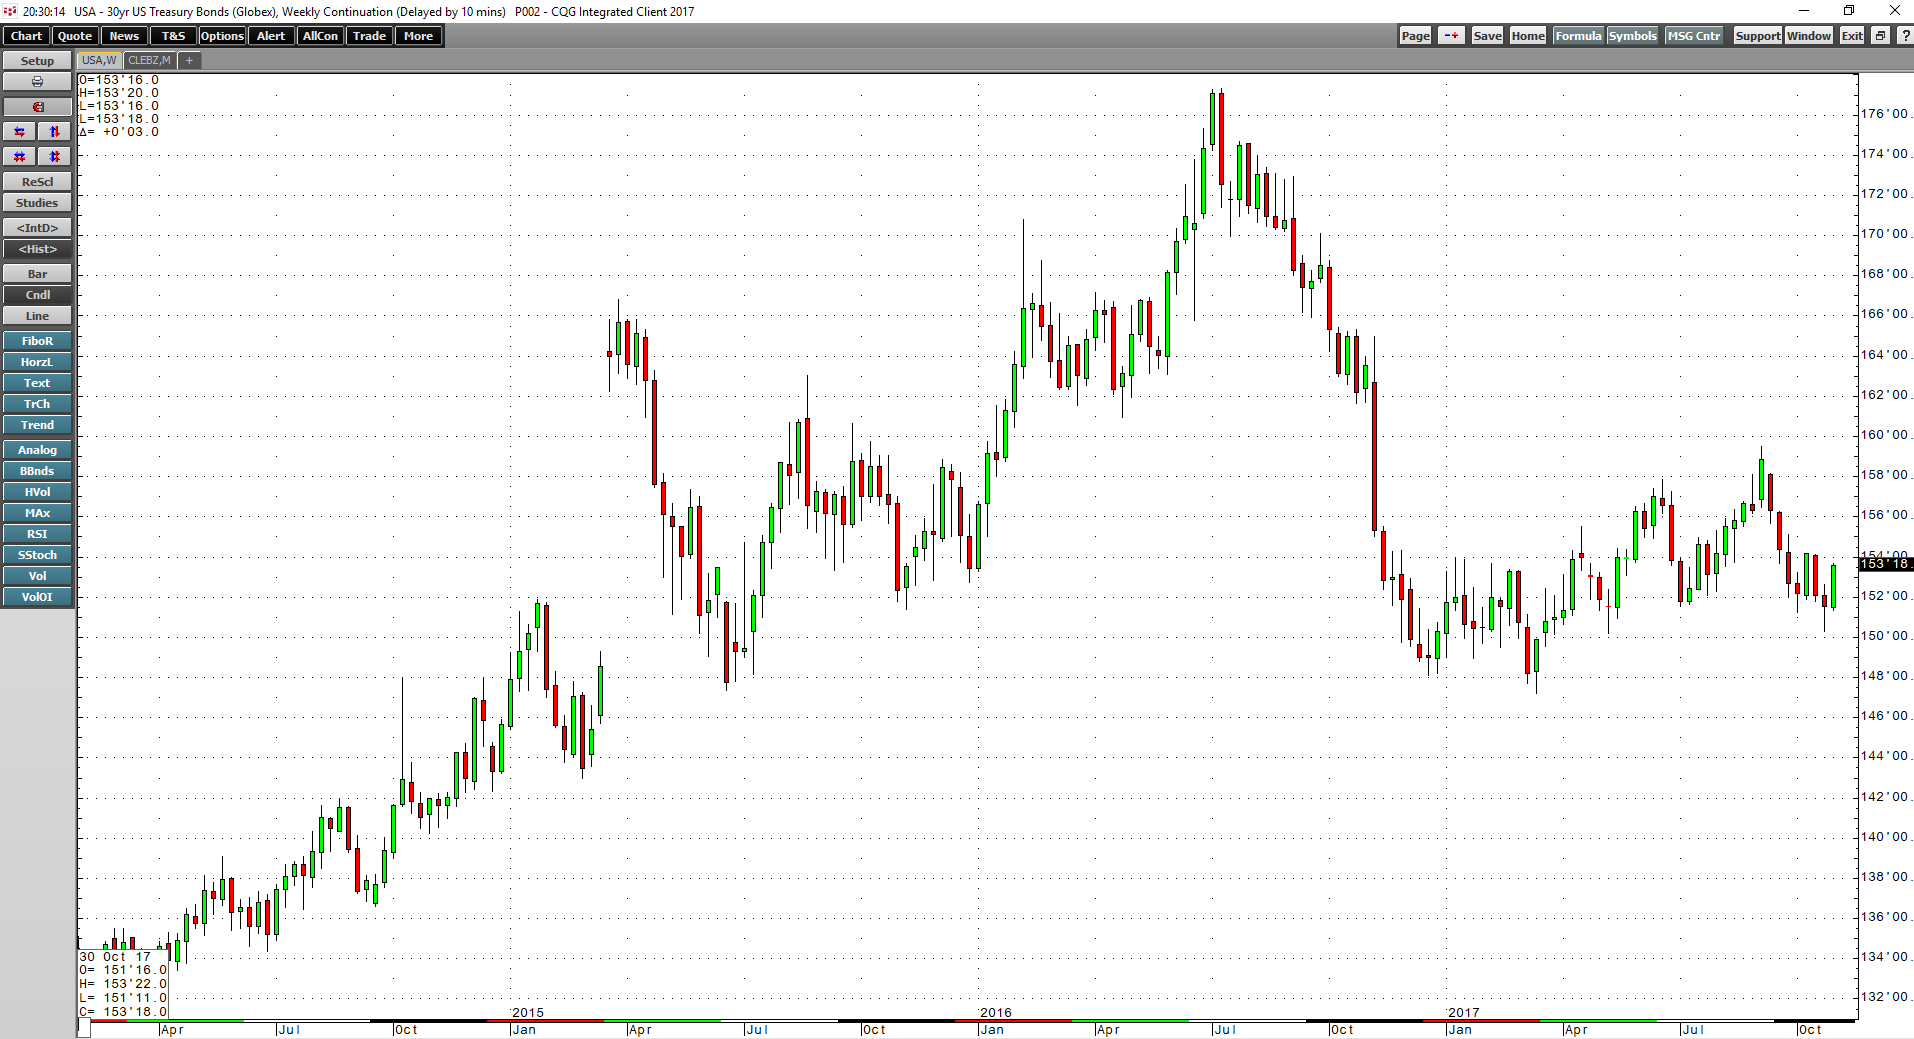
Task: Open the Options menu
Action: [221, 35]
